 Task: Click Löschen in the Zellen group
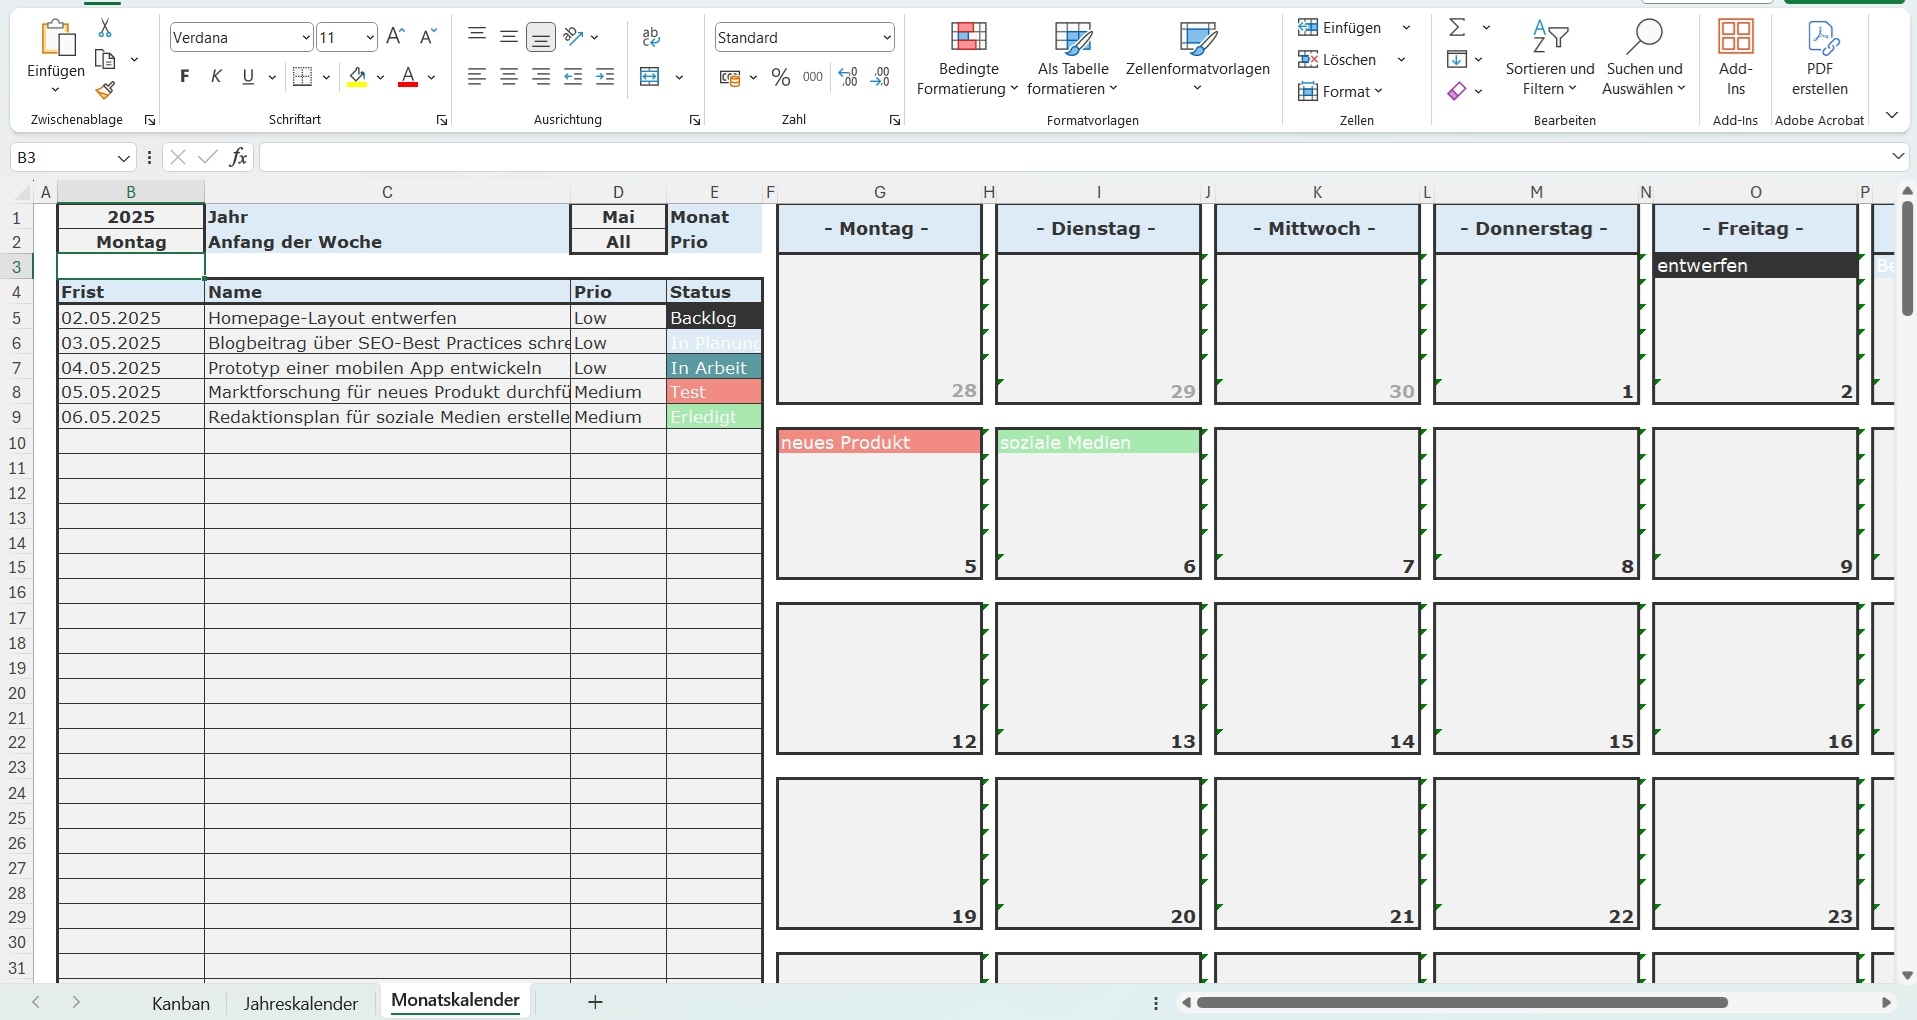(1338, 60)
